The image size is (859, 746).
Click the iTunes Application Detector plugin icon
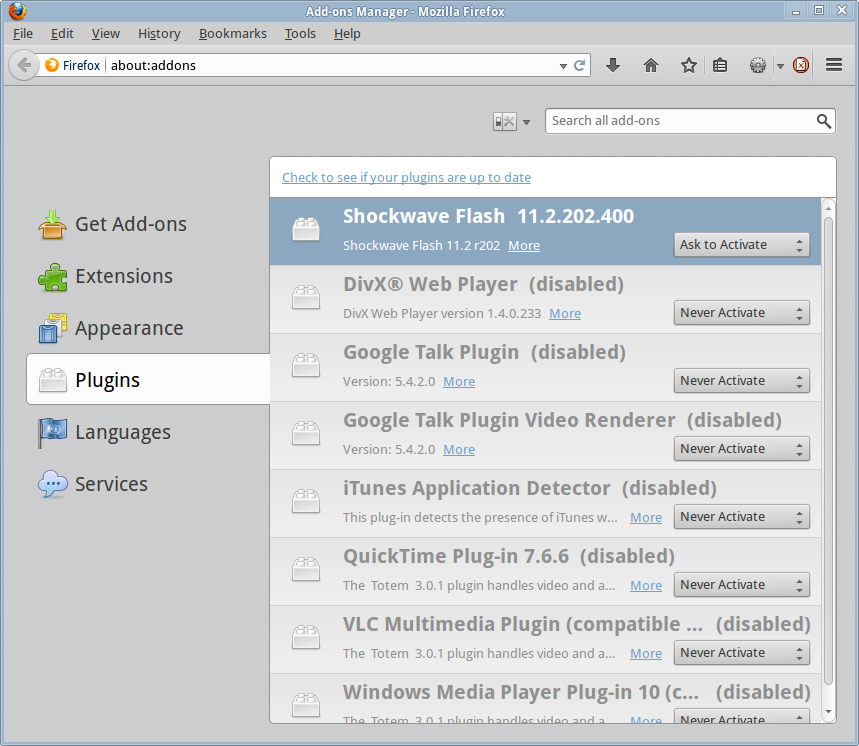coord(306,501)
